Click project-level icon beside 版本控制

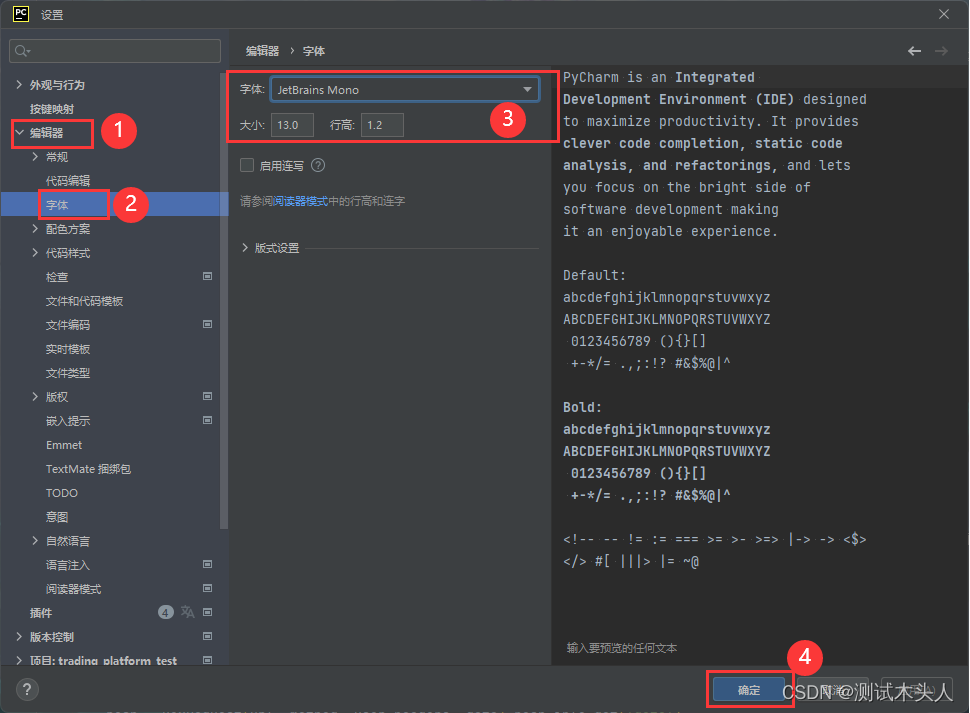point(208,636)
